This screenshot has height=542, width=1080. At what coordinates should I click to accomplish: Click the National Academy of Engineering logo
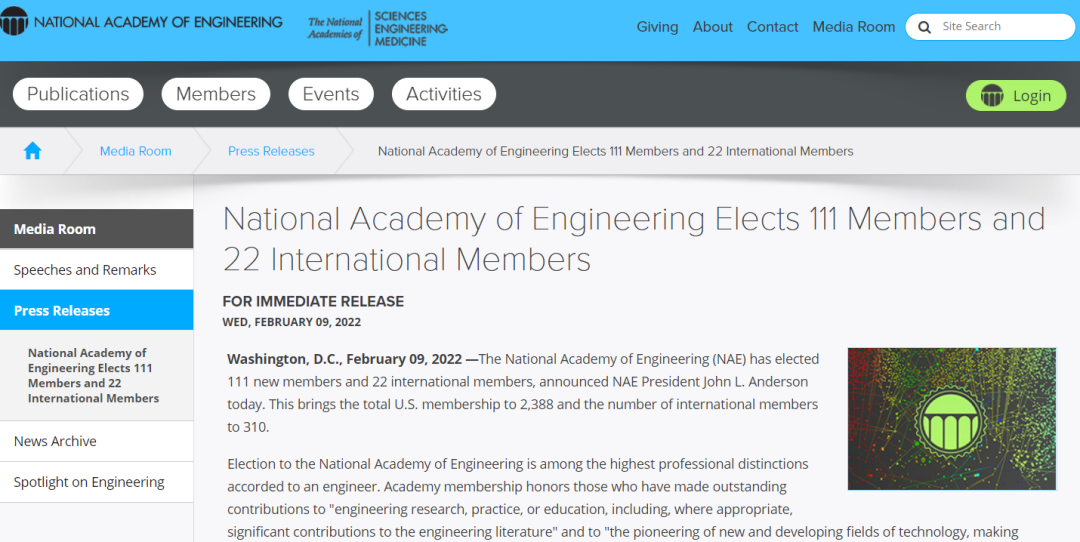[141, 22]
